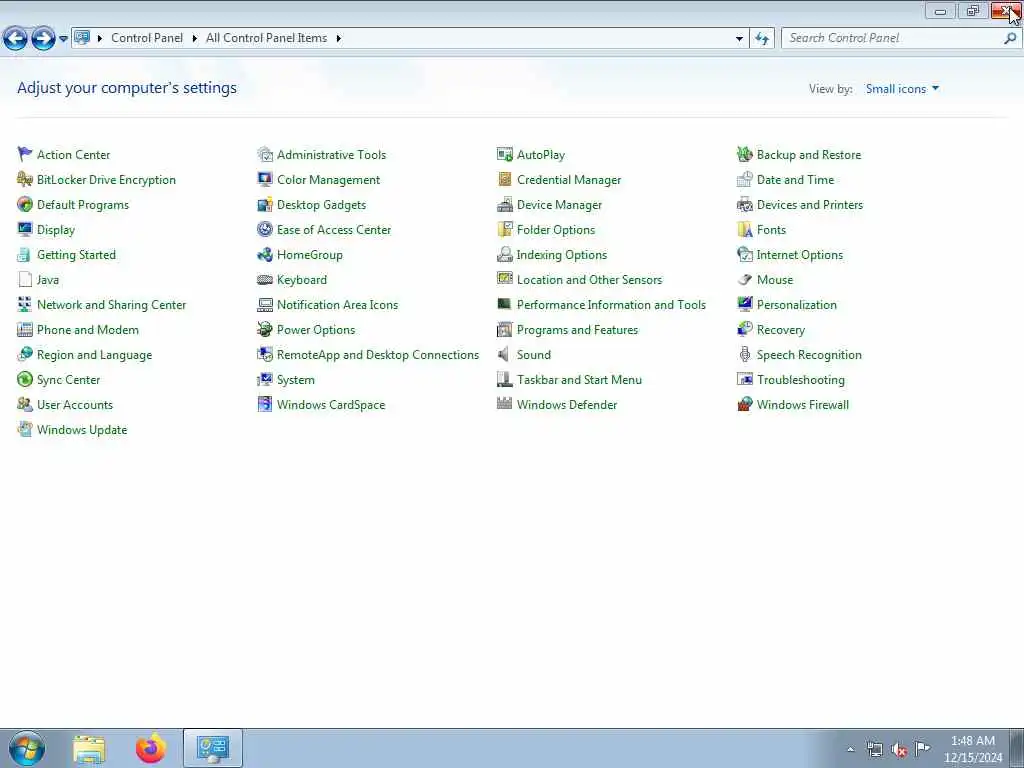Open the View by Small icons dropdown

click(x=902, y=89)
